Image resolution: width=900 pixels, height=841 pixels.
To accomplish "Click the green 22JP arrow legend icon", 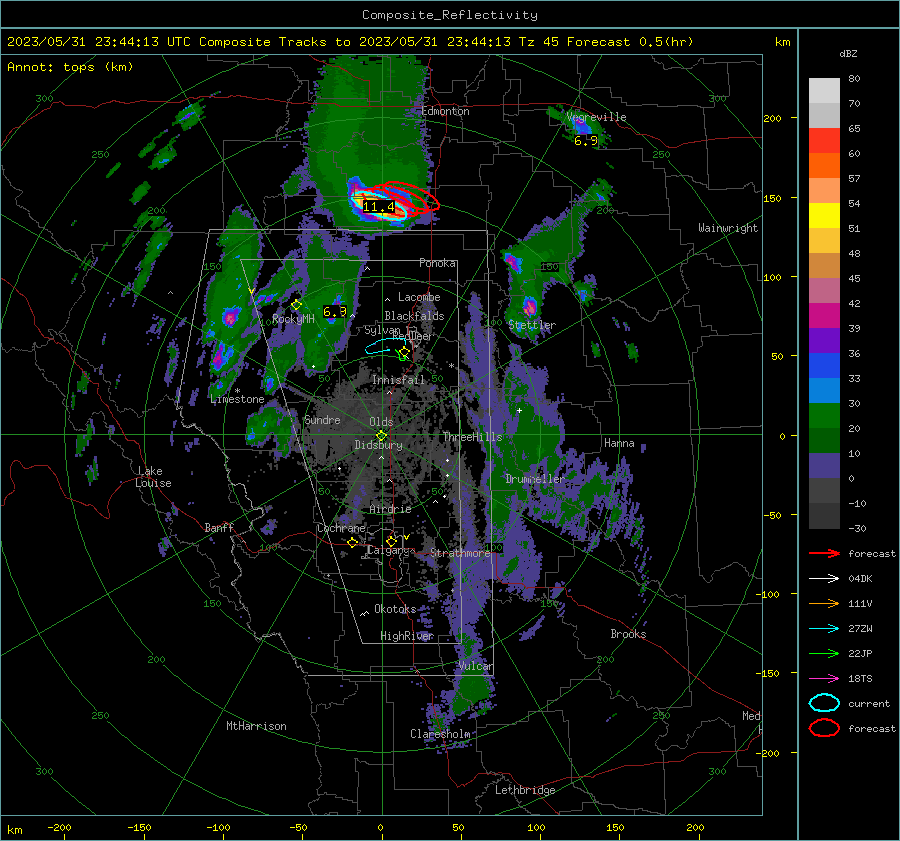I will click(x=824, y=653).
